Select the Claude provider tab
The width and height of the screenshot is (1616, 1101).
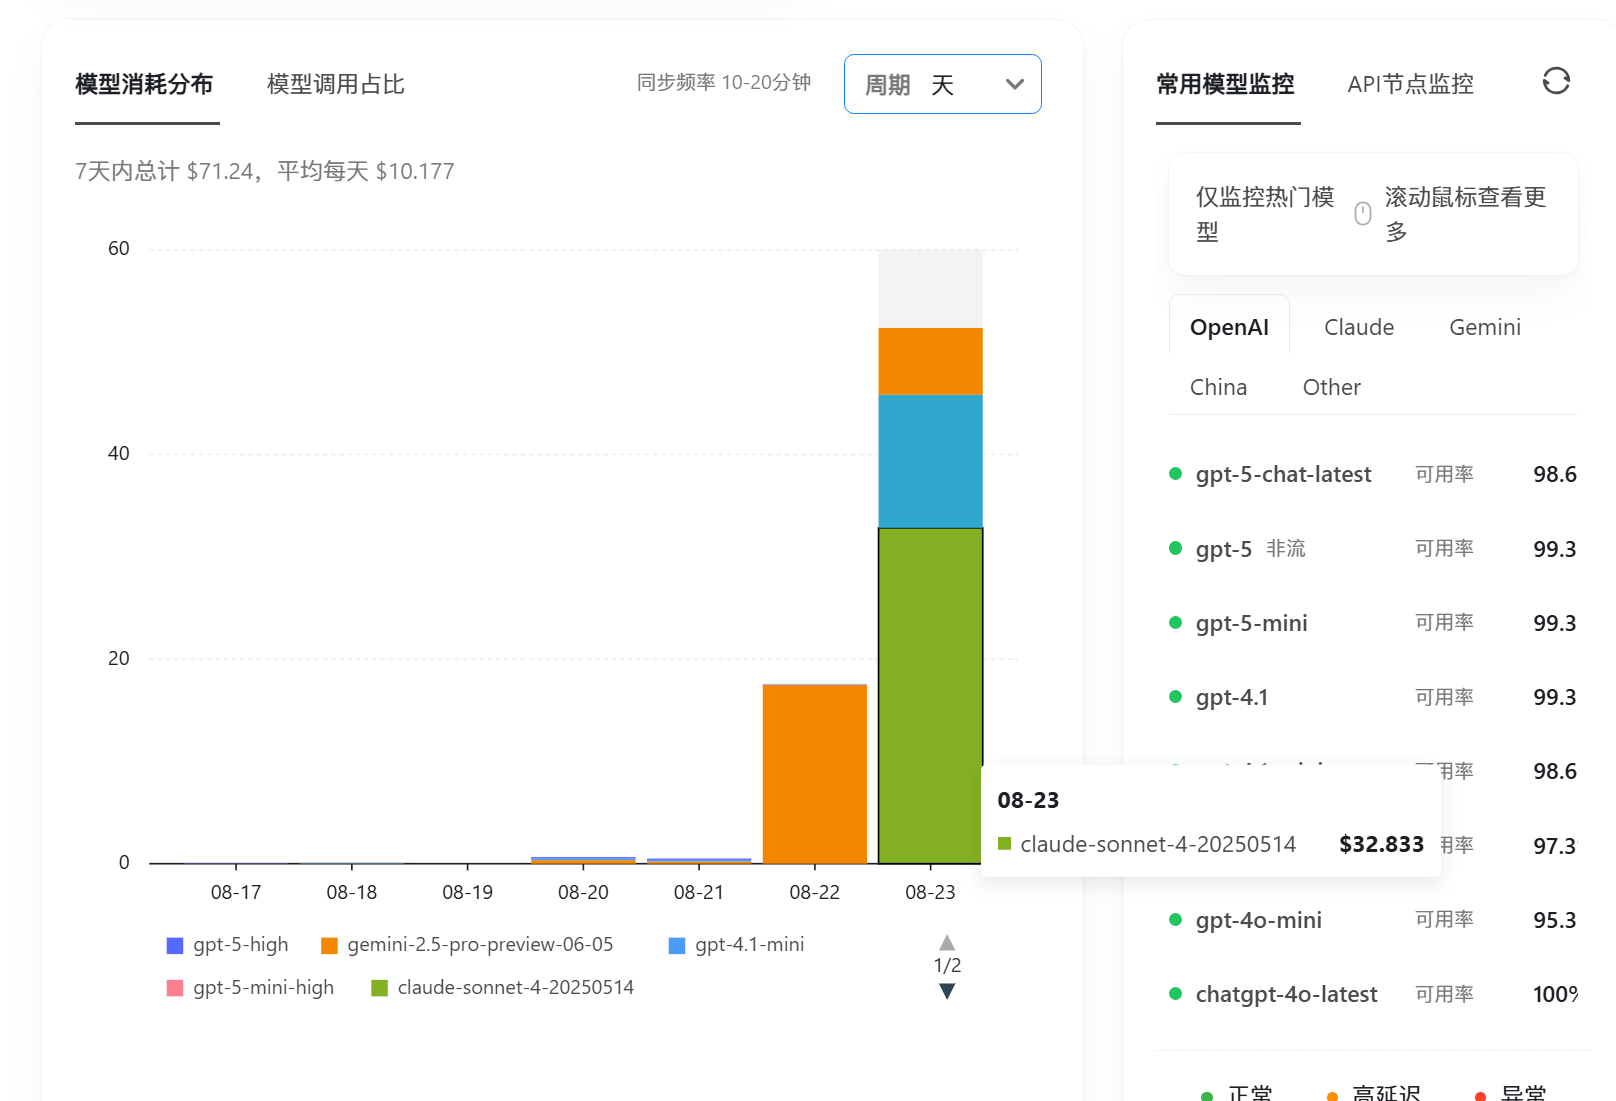pyautogui.click(x=1358, y=328)
